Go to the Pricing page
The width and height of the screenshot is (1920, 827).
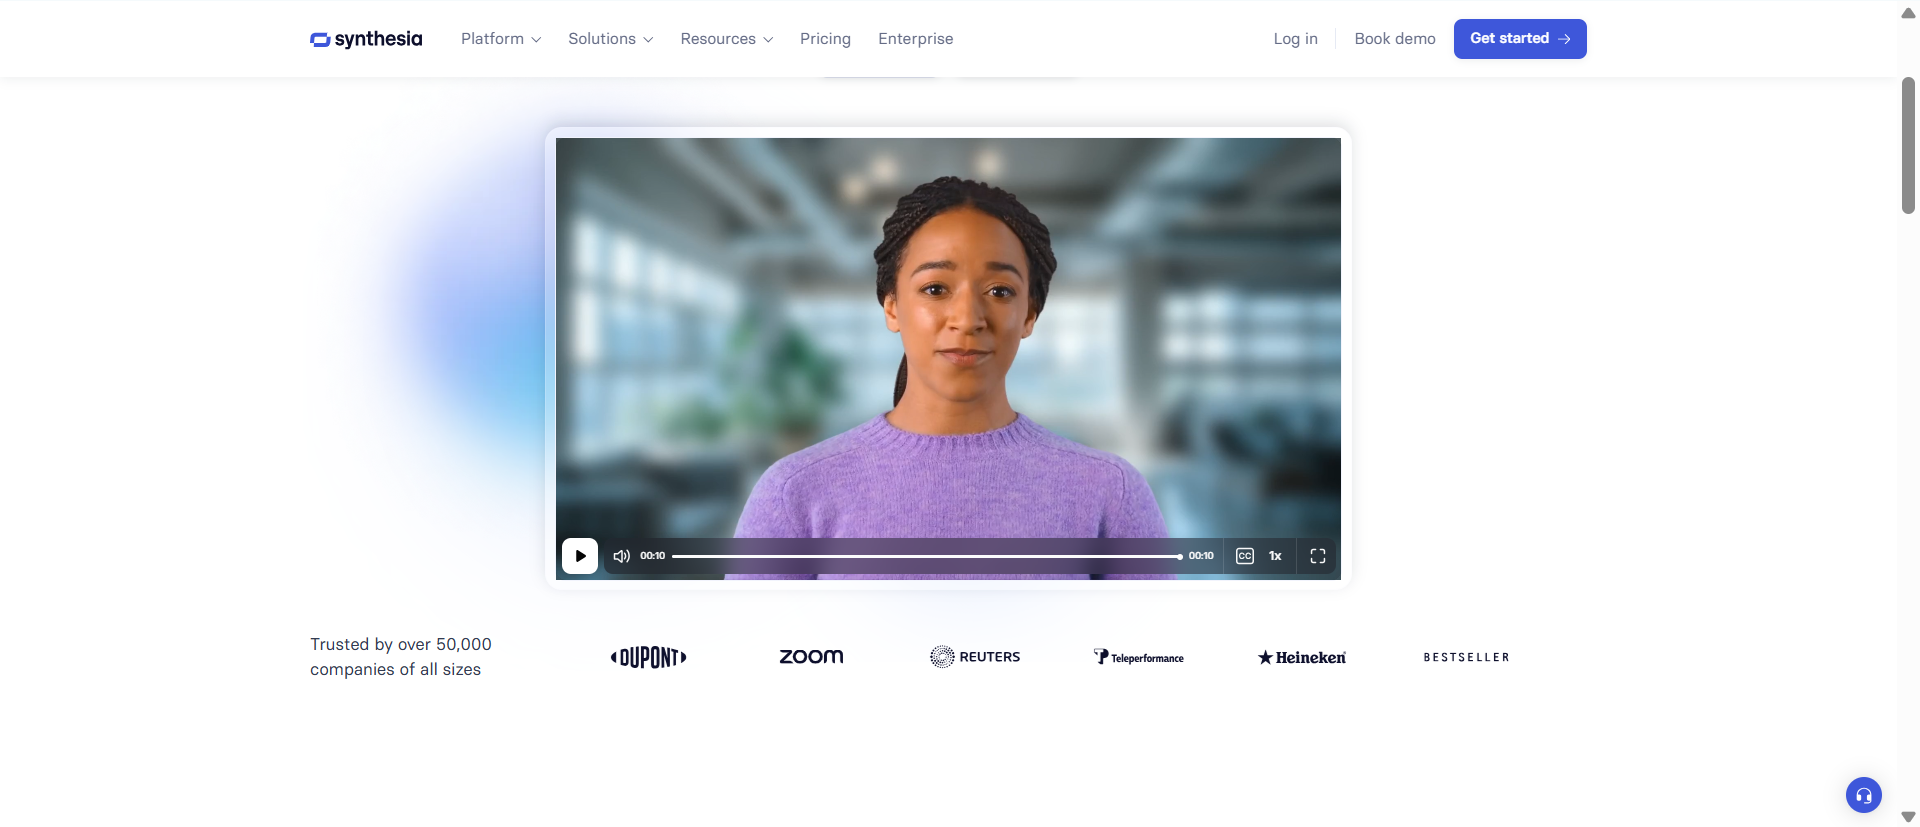(x=825, y=39)
